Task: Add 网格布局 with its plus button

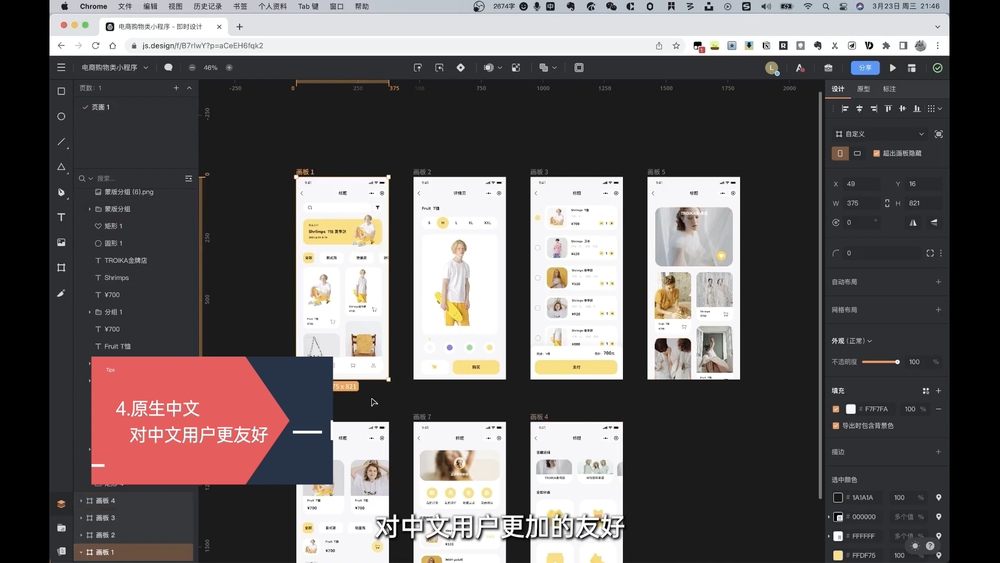Action: coord(938,309)
